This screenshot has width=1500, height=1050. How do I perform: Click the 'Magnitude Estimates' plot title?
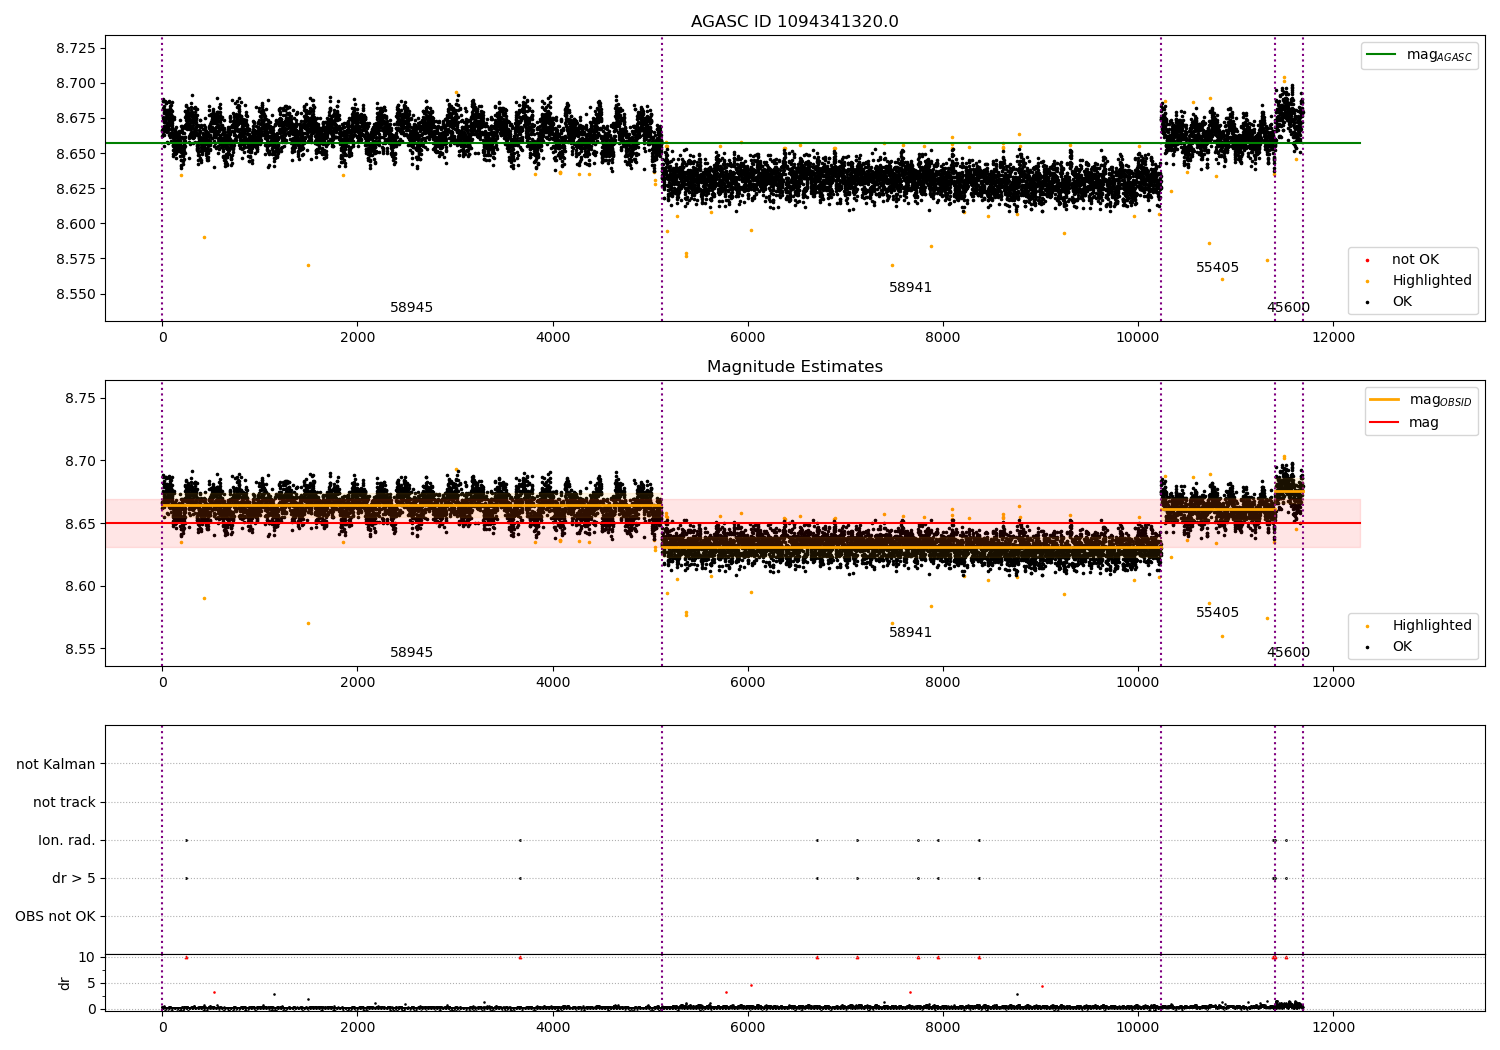(x=794, y=367)
